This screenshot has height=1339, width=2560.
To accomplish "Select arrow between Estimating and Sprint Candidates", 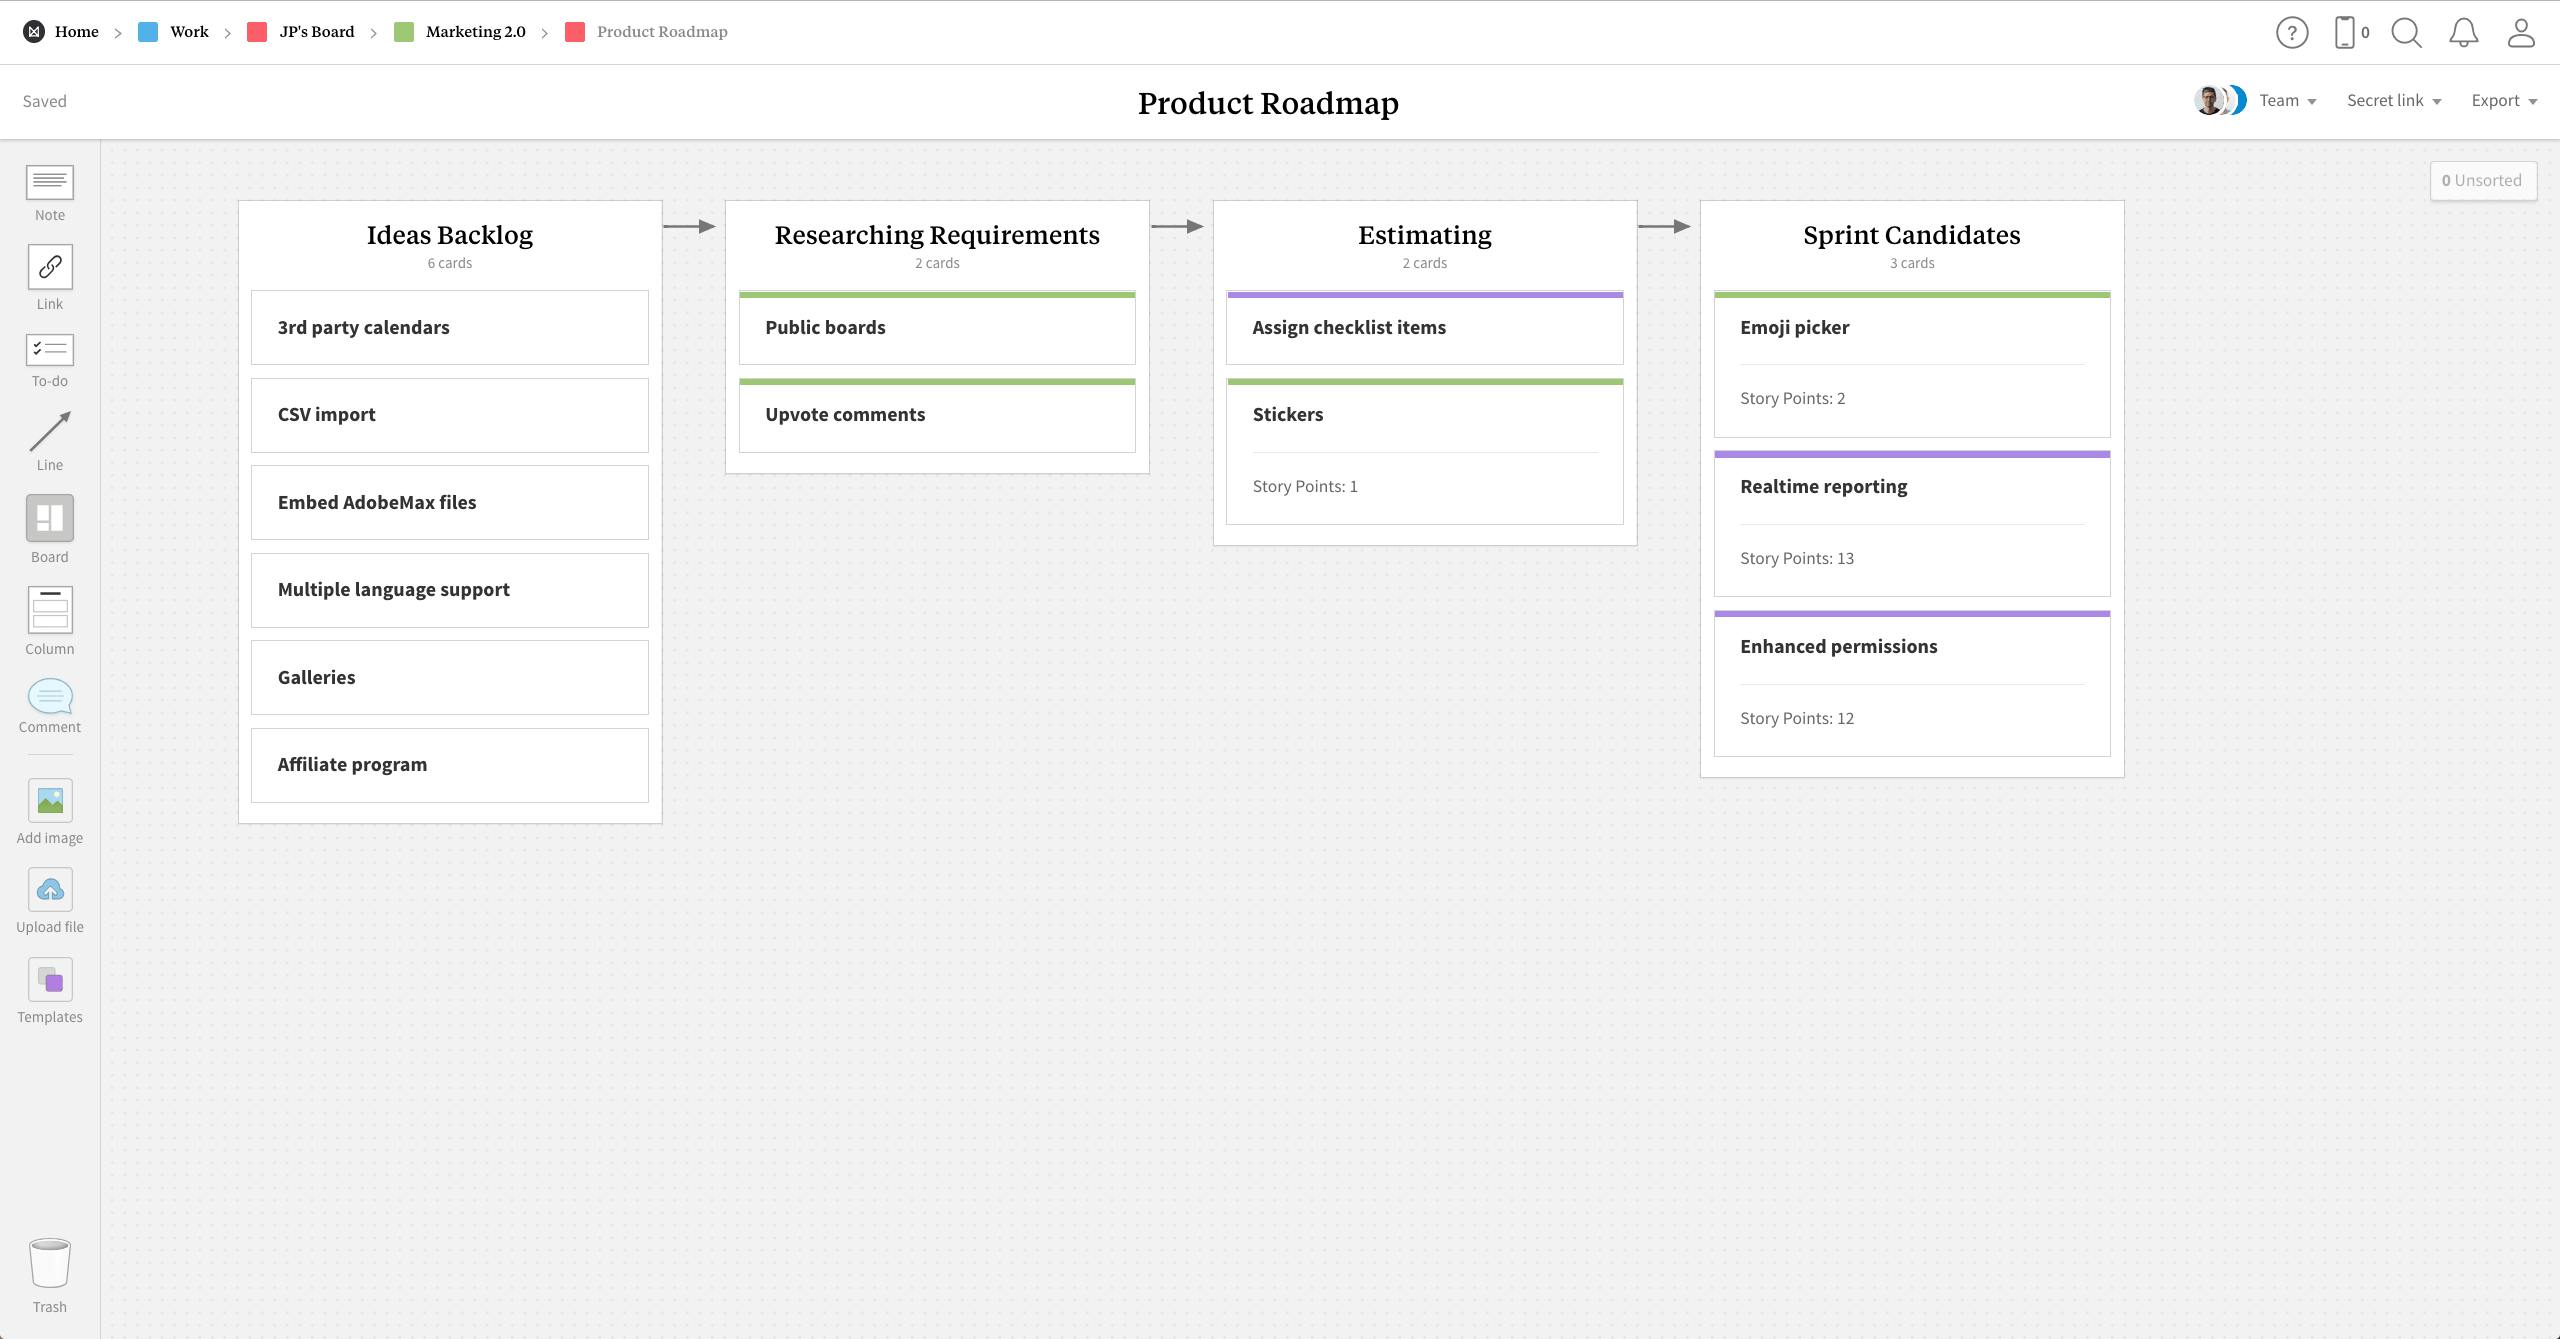I will (x=1664, y=226).
